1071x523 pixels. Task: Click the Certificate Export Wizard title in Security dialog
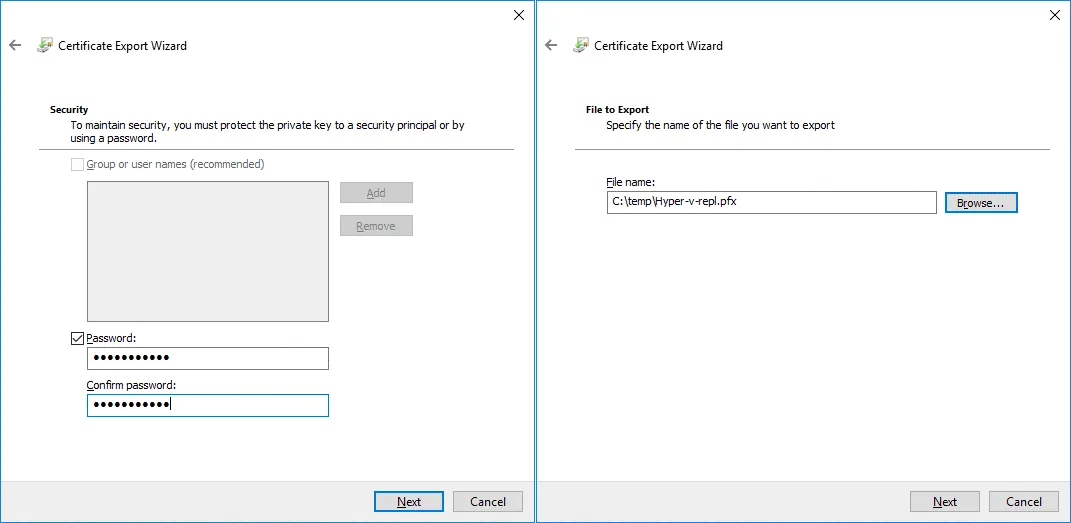pyautogui.click(x=122, y=46)
